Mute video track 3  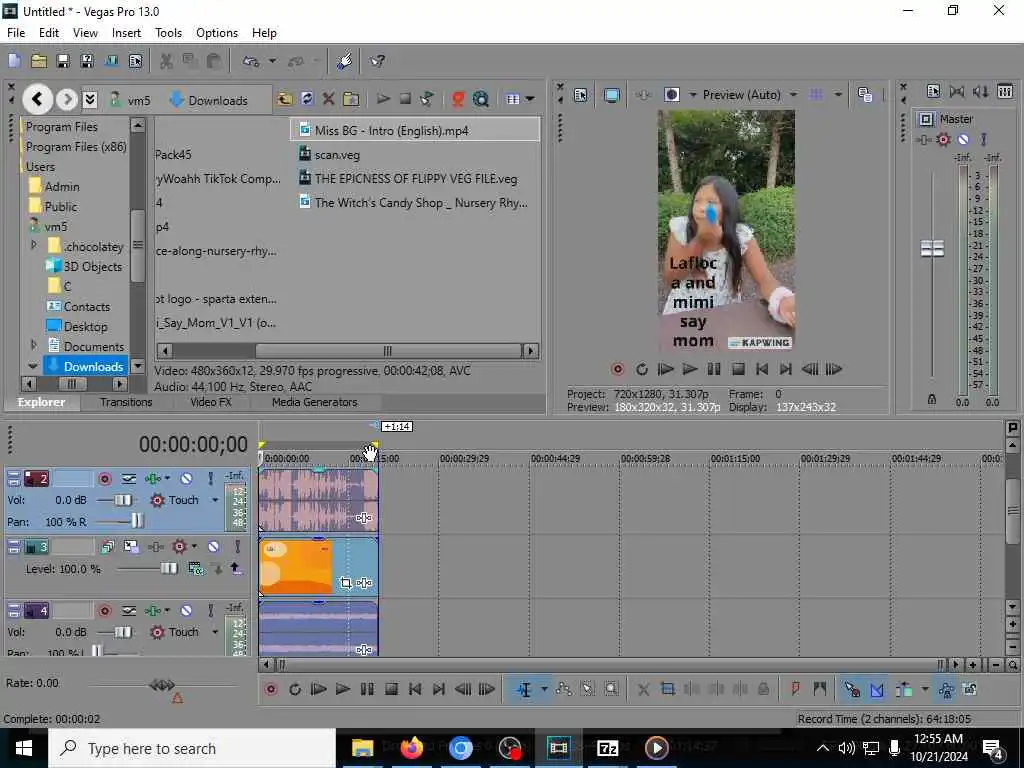(x=214, y=546)
